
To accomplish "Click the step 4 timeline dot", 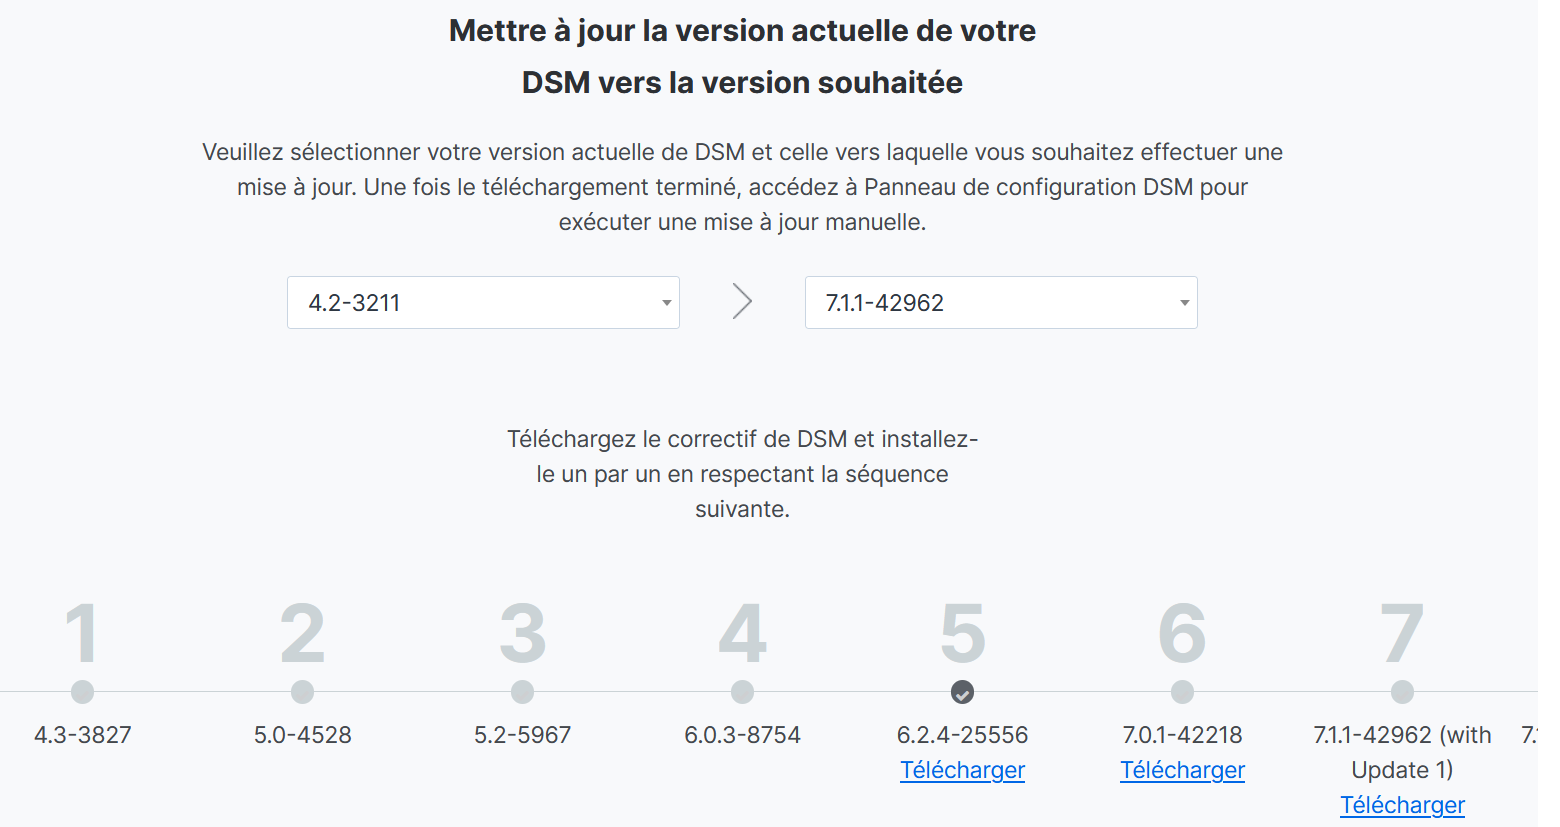I will 742,692.
